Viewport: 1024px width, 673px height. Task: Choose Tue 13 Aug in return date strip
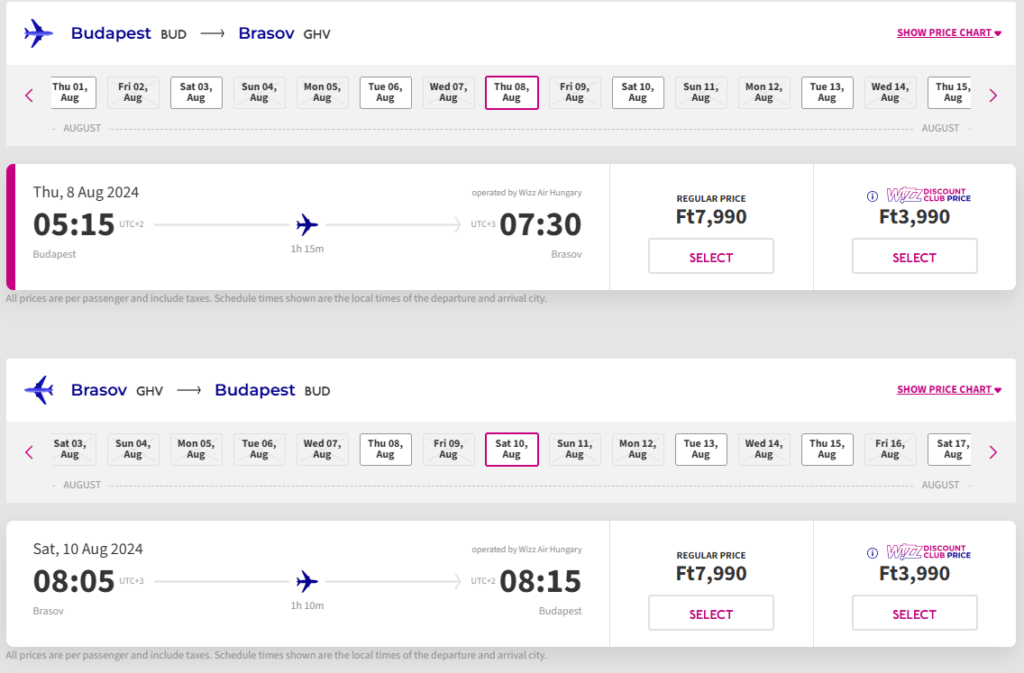(700, 449)
